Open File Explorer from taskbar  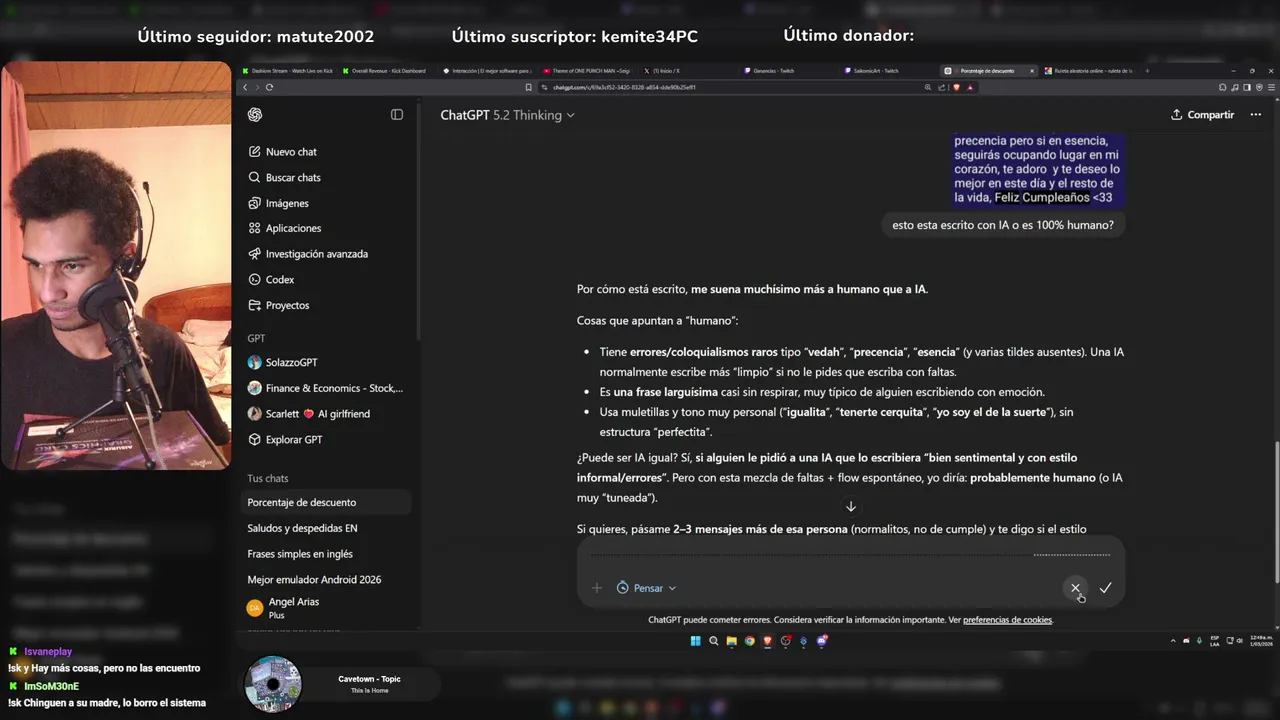[x=732, y=641]
